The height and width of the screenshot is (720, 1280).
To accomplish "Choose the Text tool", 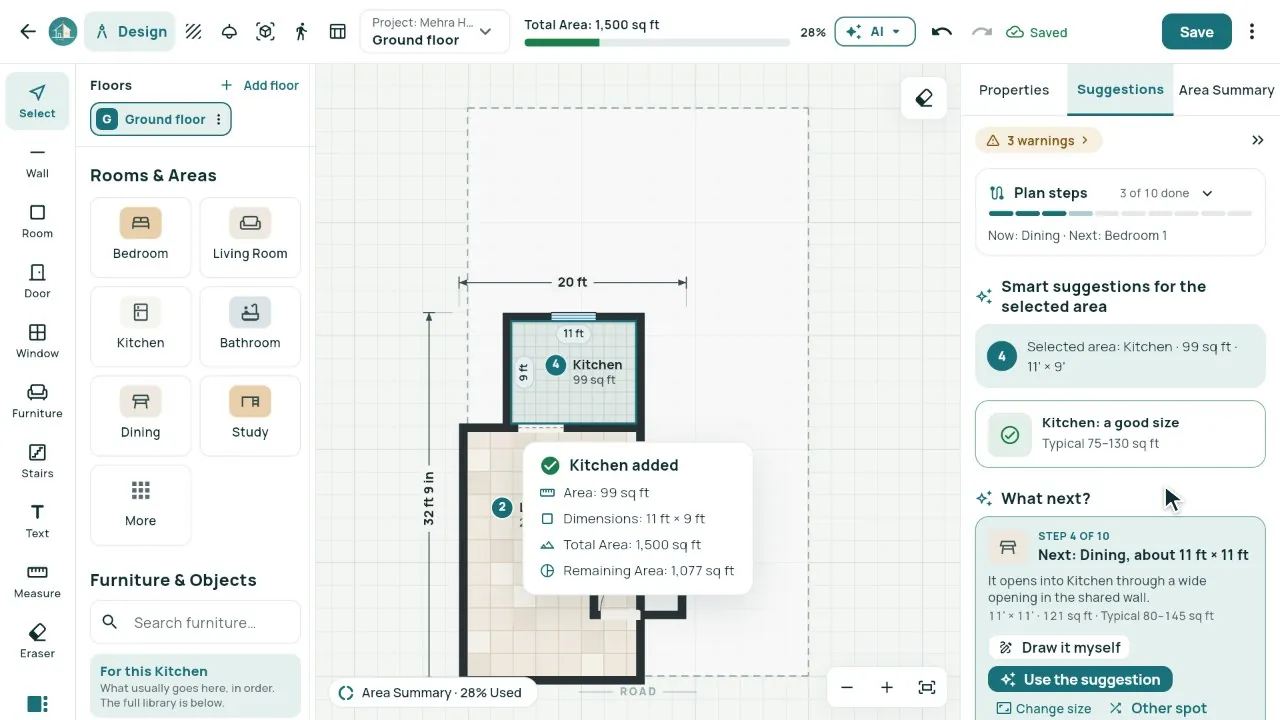I will click(x=37, y=521).
